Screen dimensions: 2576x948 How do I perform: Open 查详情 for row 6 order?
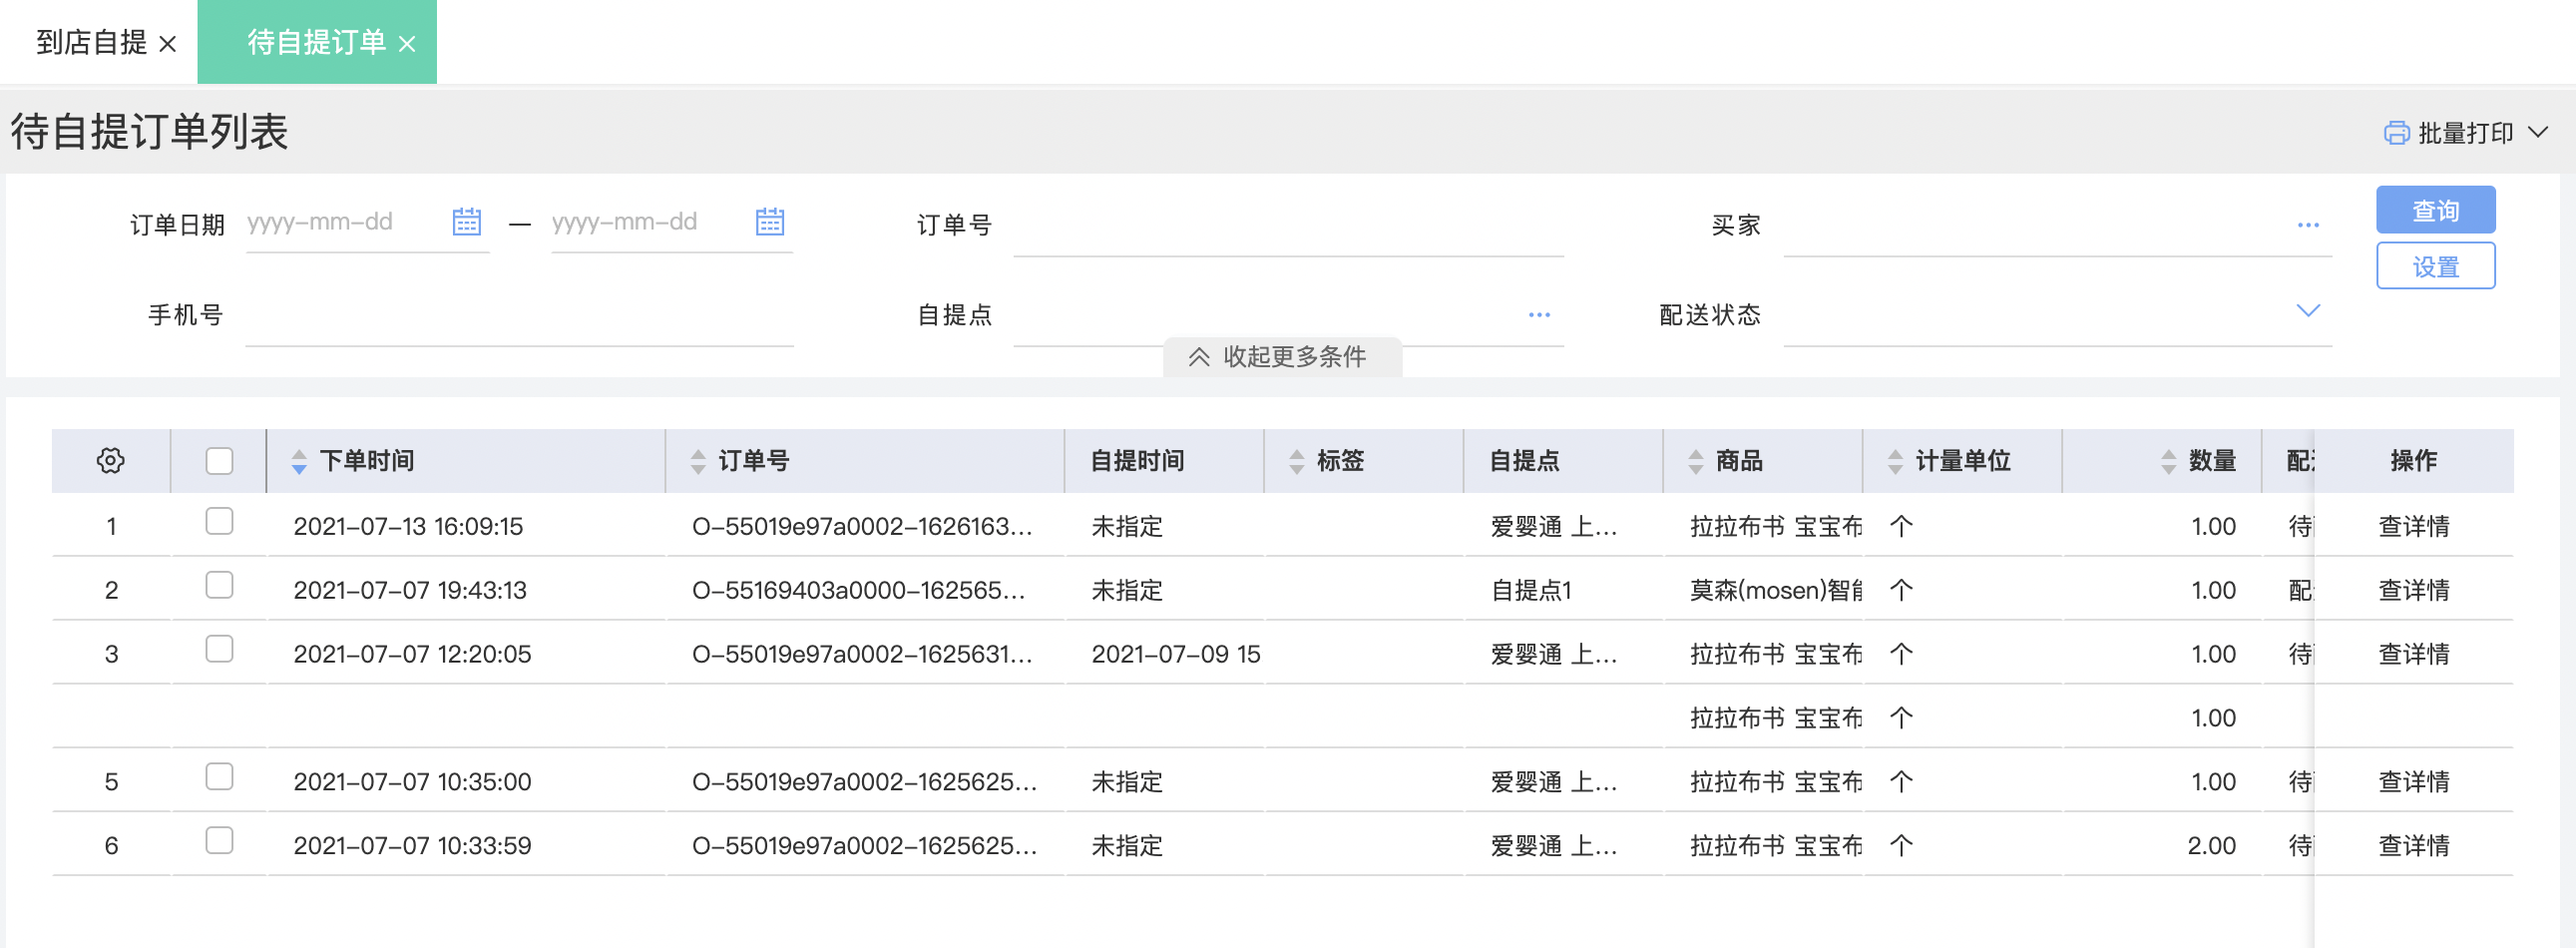2413,846
